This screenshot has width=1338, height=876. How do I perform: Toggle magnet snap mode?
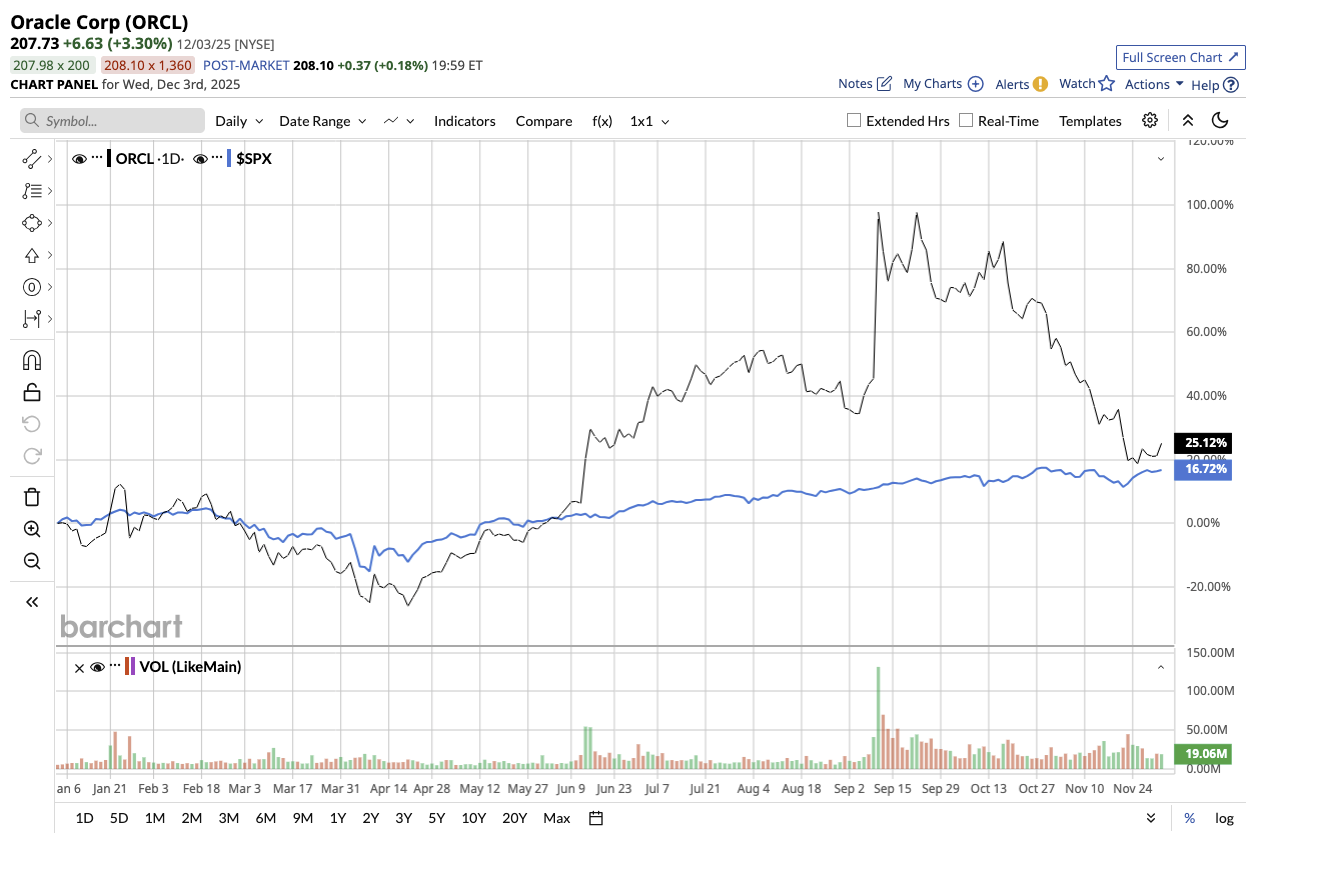32,360
